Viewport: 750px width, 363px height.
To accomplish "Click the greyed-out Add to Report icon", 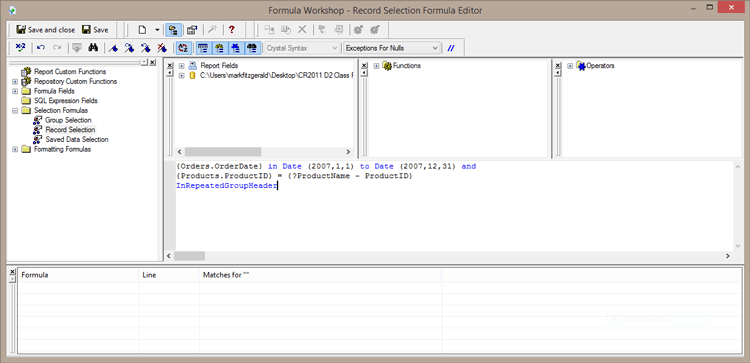I will (x=375, y=30).
